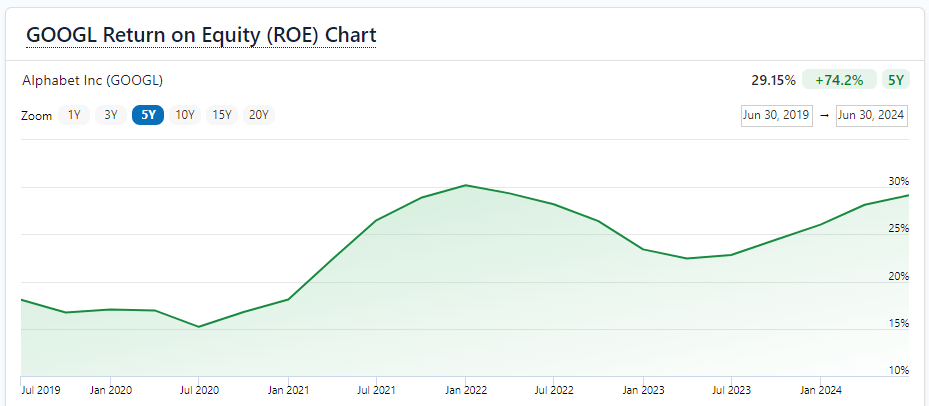The image size is (929, 406).
Task: Select the 5Y zoom range
Action: [x=148, y=115]
